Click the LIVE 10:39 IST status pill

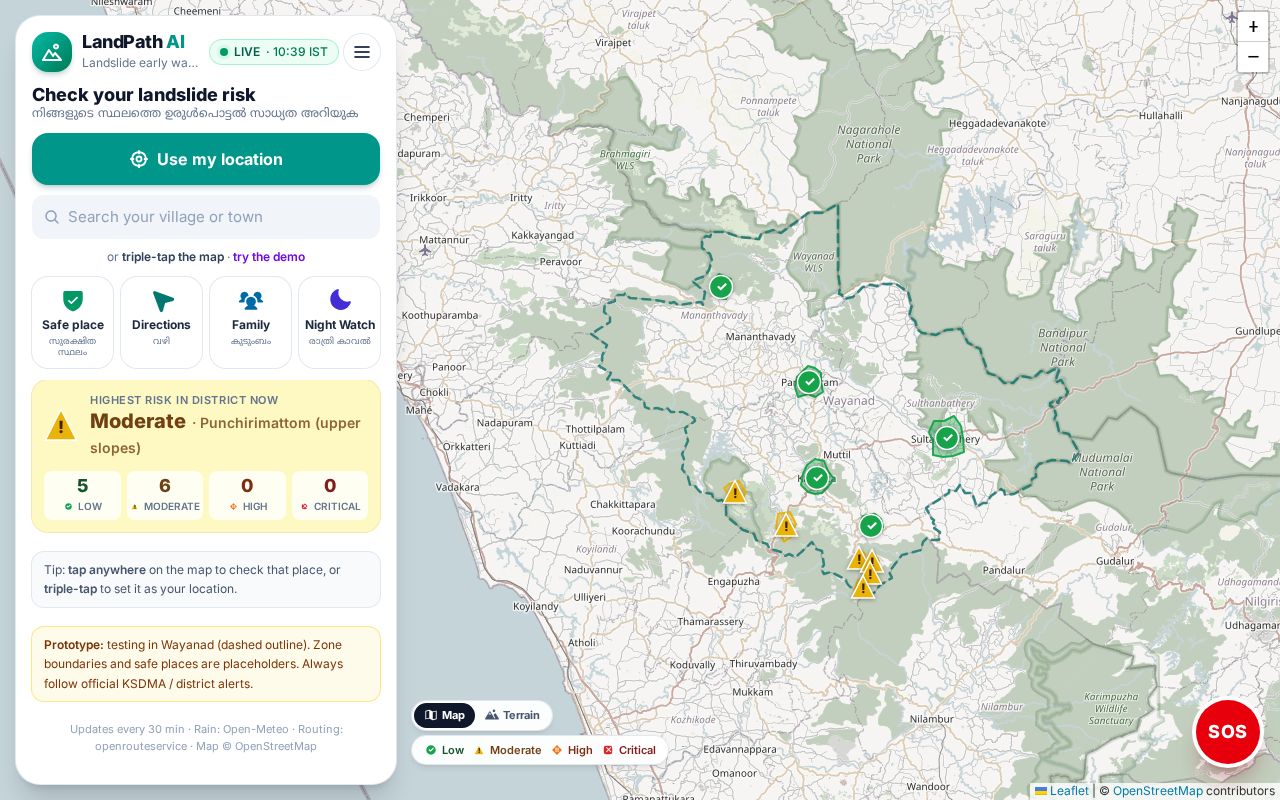[x=274, y=52]
